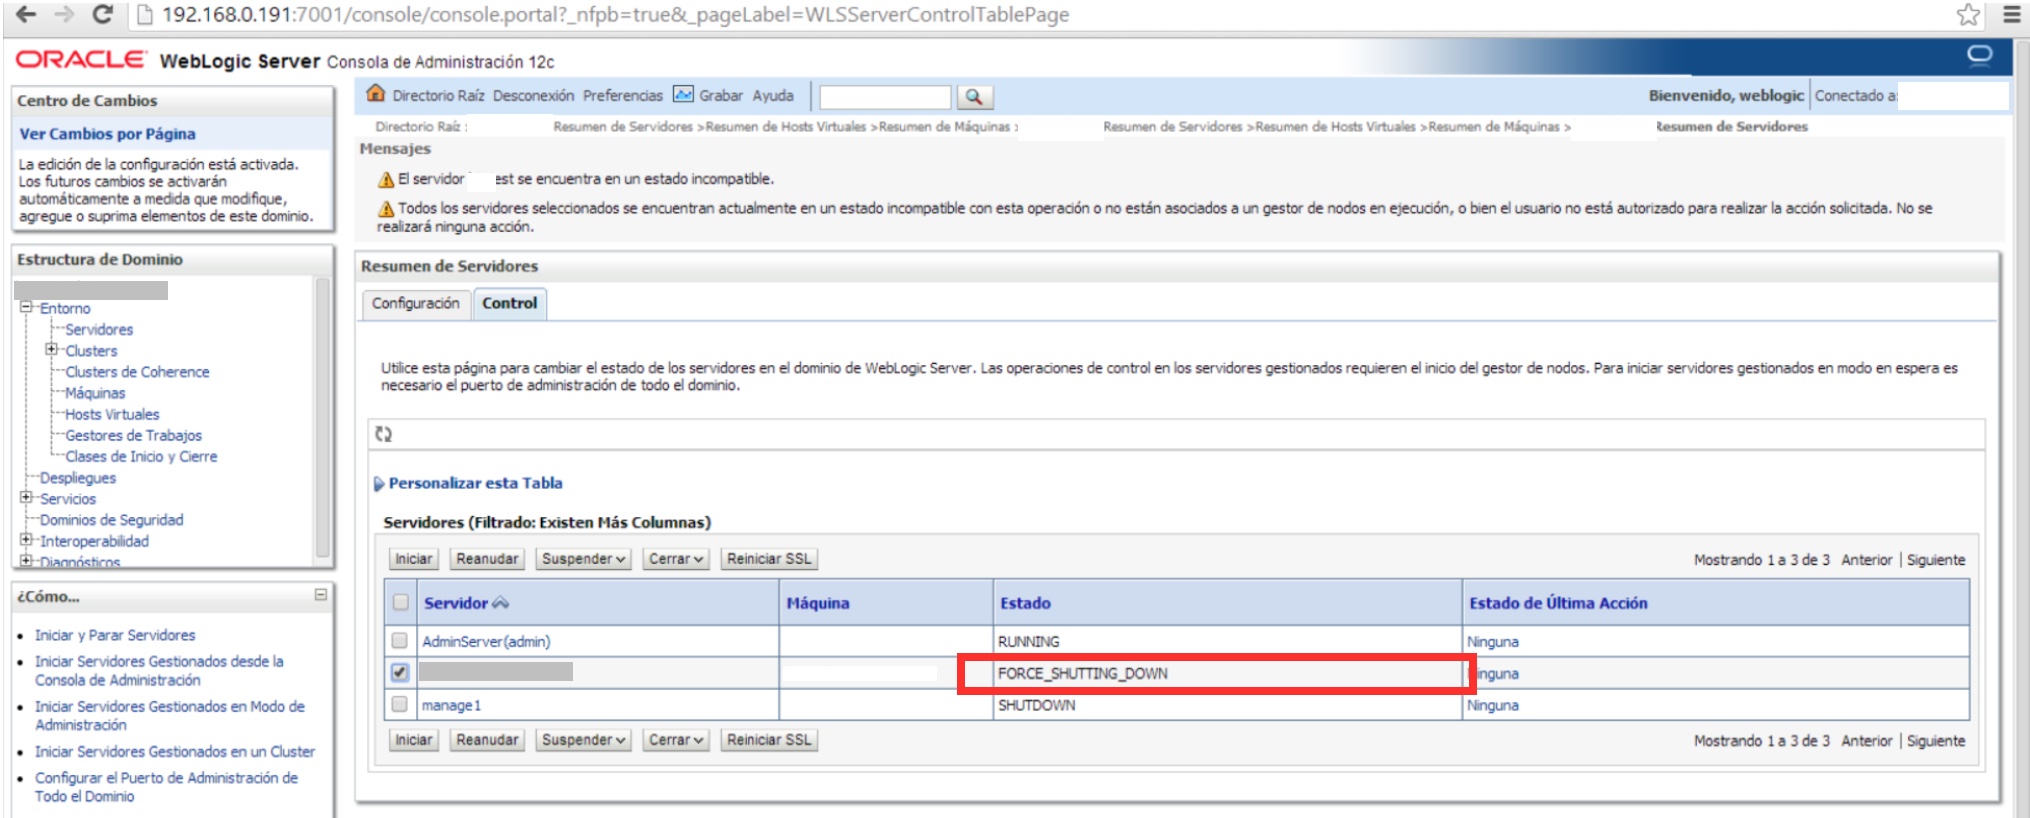Viewport: 2030px width, 818px height.
Task: Click the top Reiniciar SSL button
Action: click(769, 559)
